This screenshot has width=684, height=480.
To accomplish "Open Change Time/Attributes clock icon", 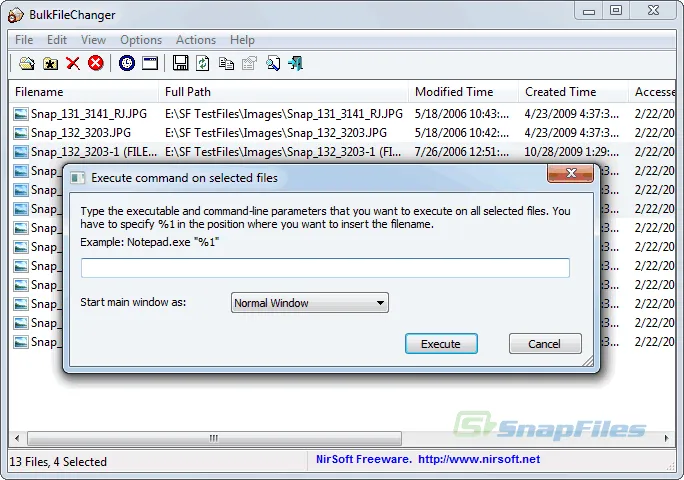I will pyautogui.click(x=127, y=63).
